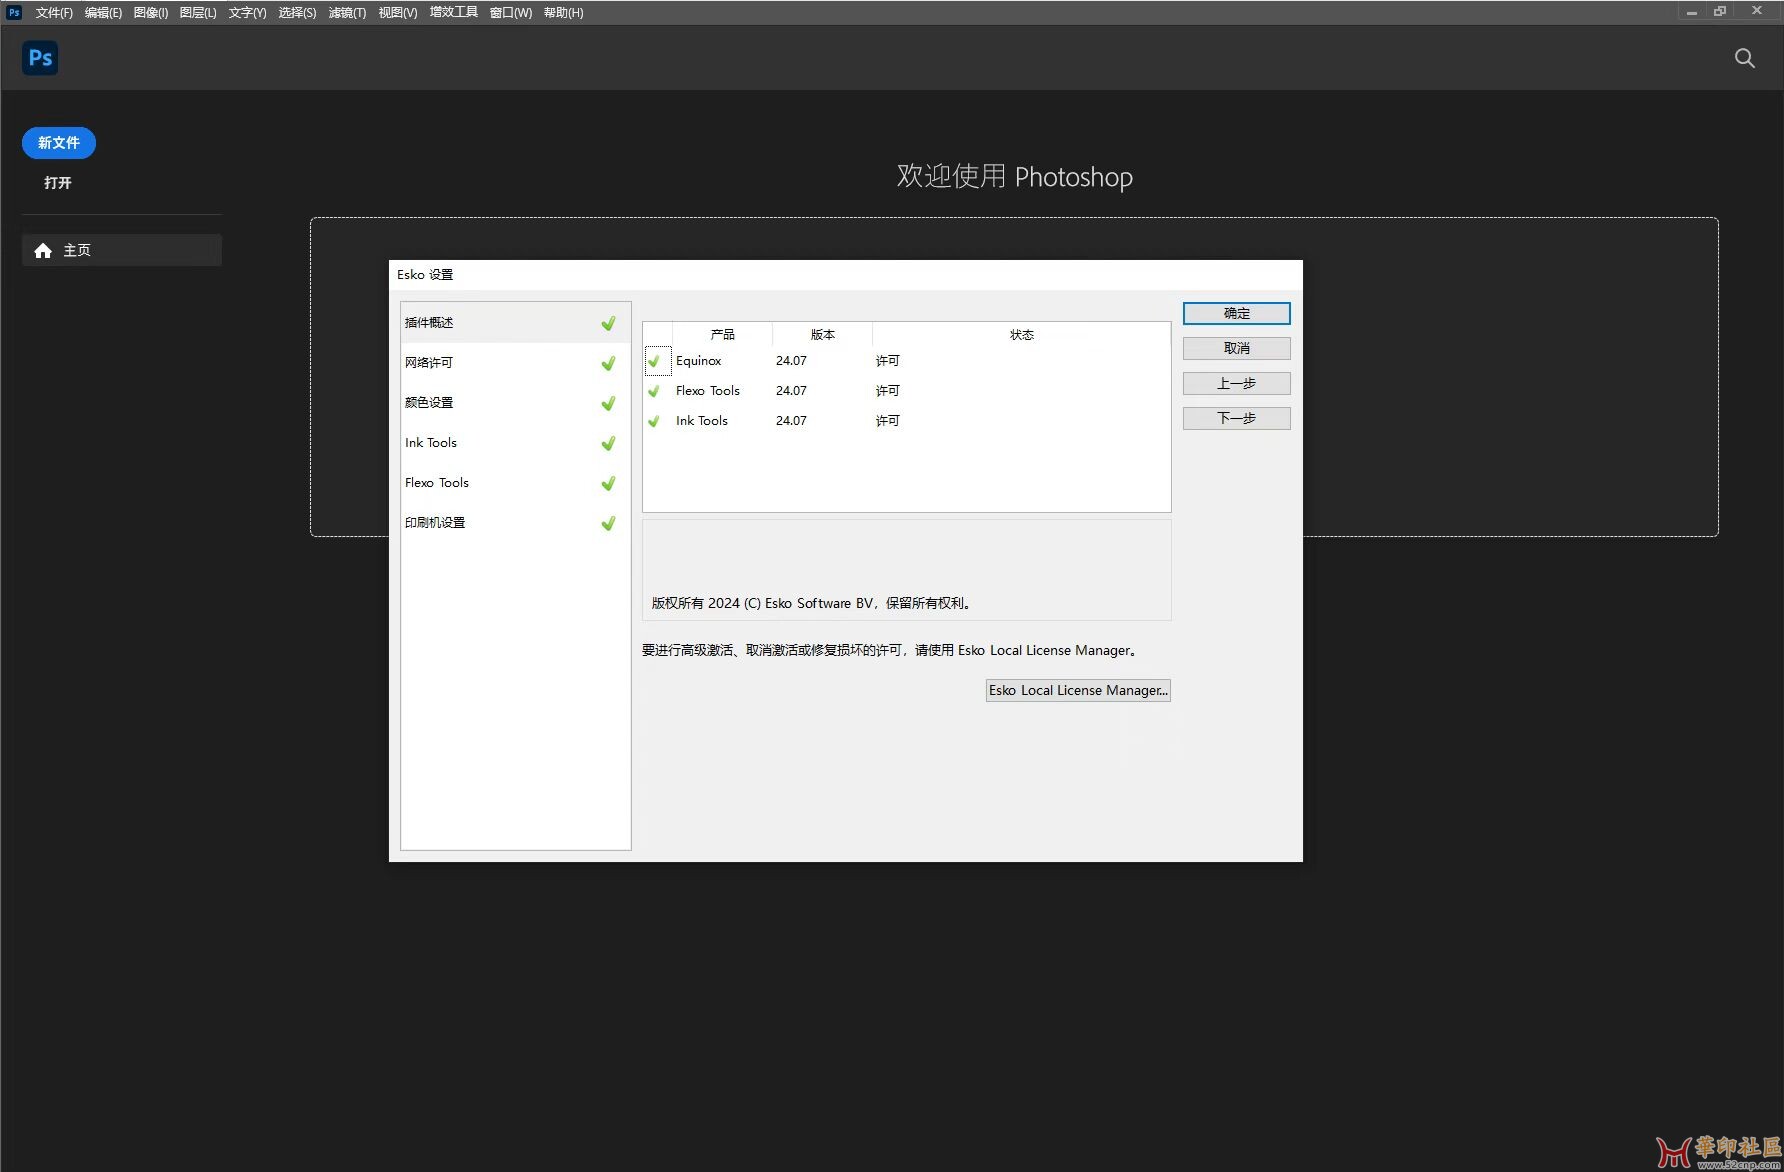Viewport: 1784px width, 1172px height.
Task: Click the 版本 column header
Action: pos(822,334)
